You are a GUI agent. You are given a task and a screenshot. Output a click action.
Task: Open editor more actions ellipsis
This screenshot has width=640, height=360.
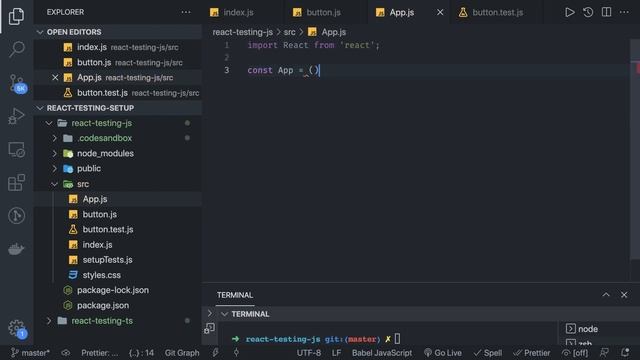(x=624, y=12)
